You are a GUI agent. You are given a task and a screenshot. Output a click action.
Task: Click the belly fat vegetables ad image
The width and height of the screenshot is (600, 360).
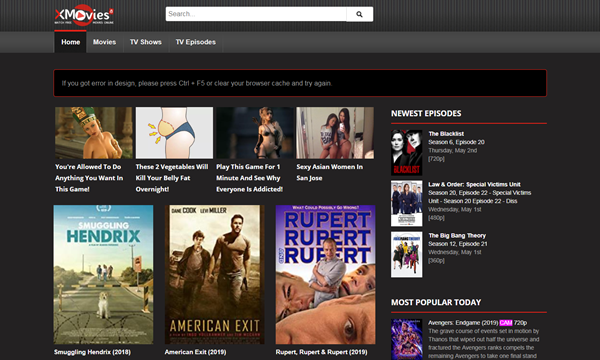[174, 133]
